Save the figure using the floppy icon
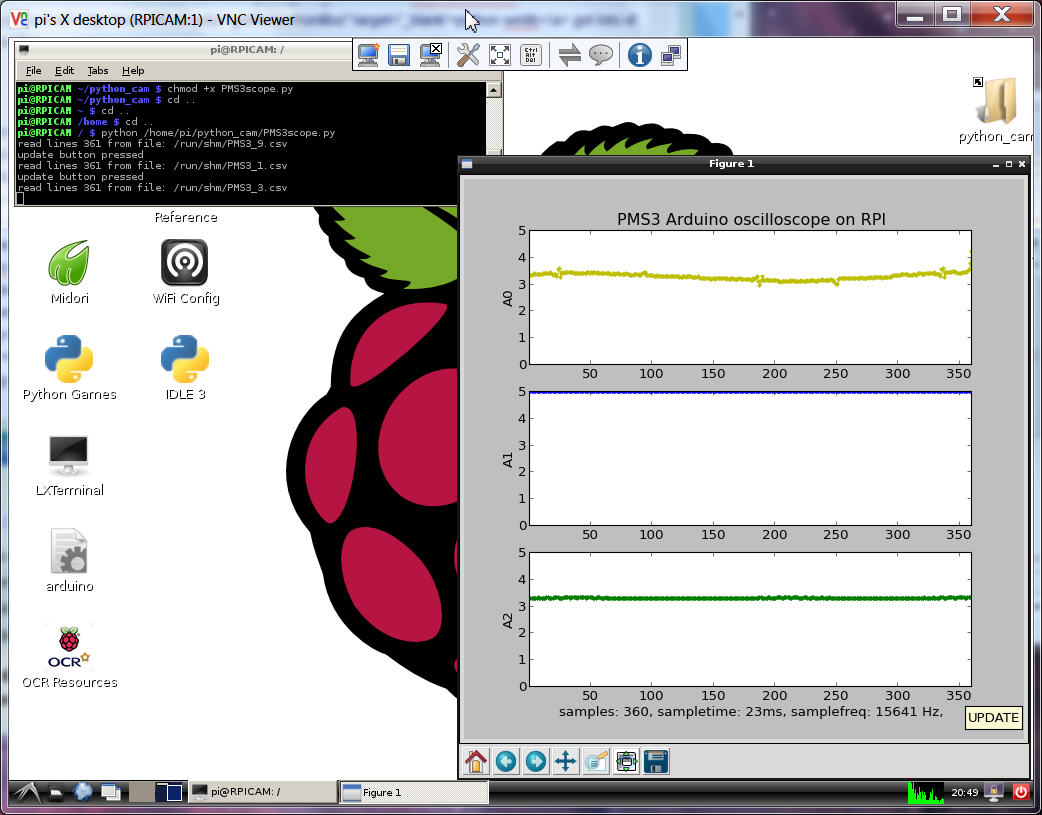The image size is (1042, 815). coord(656,761)
